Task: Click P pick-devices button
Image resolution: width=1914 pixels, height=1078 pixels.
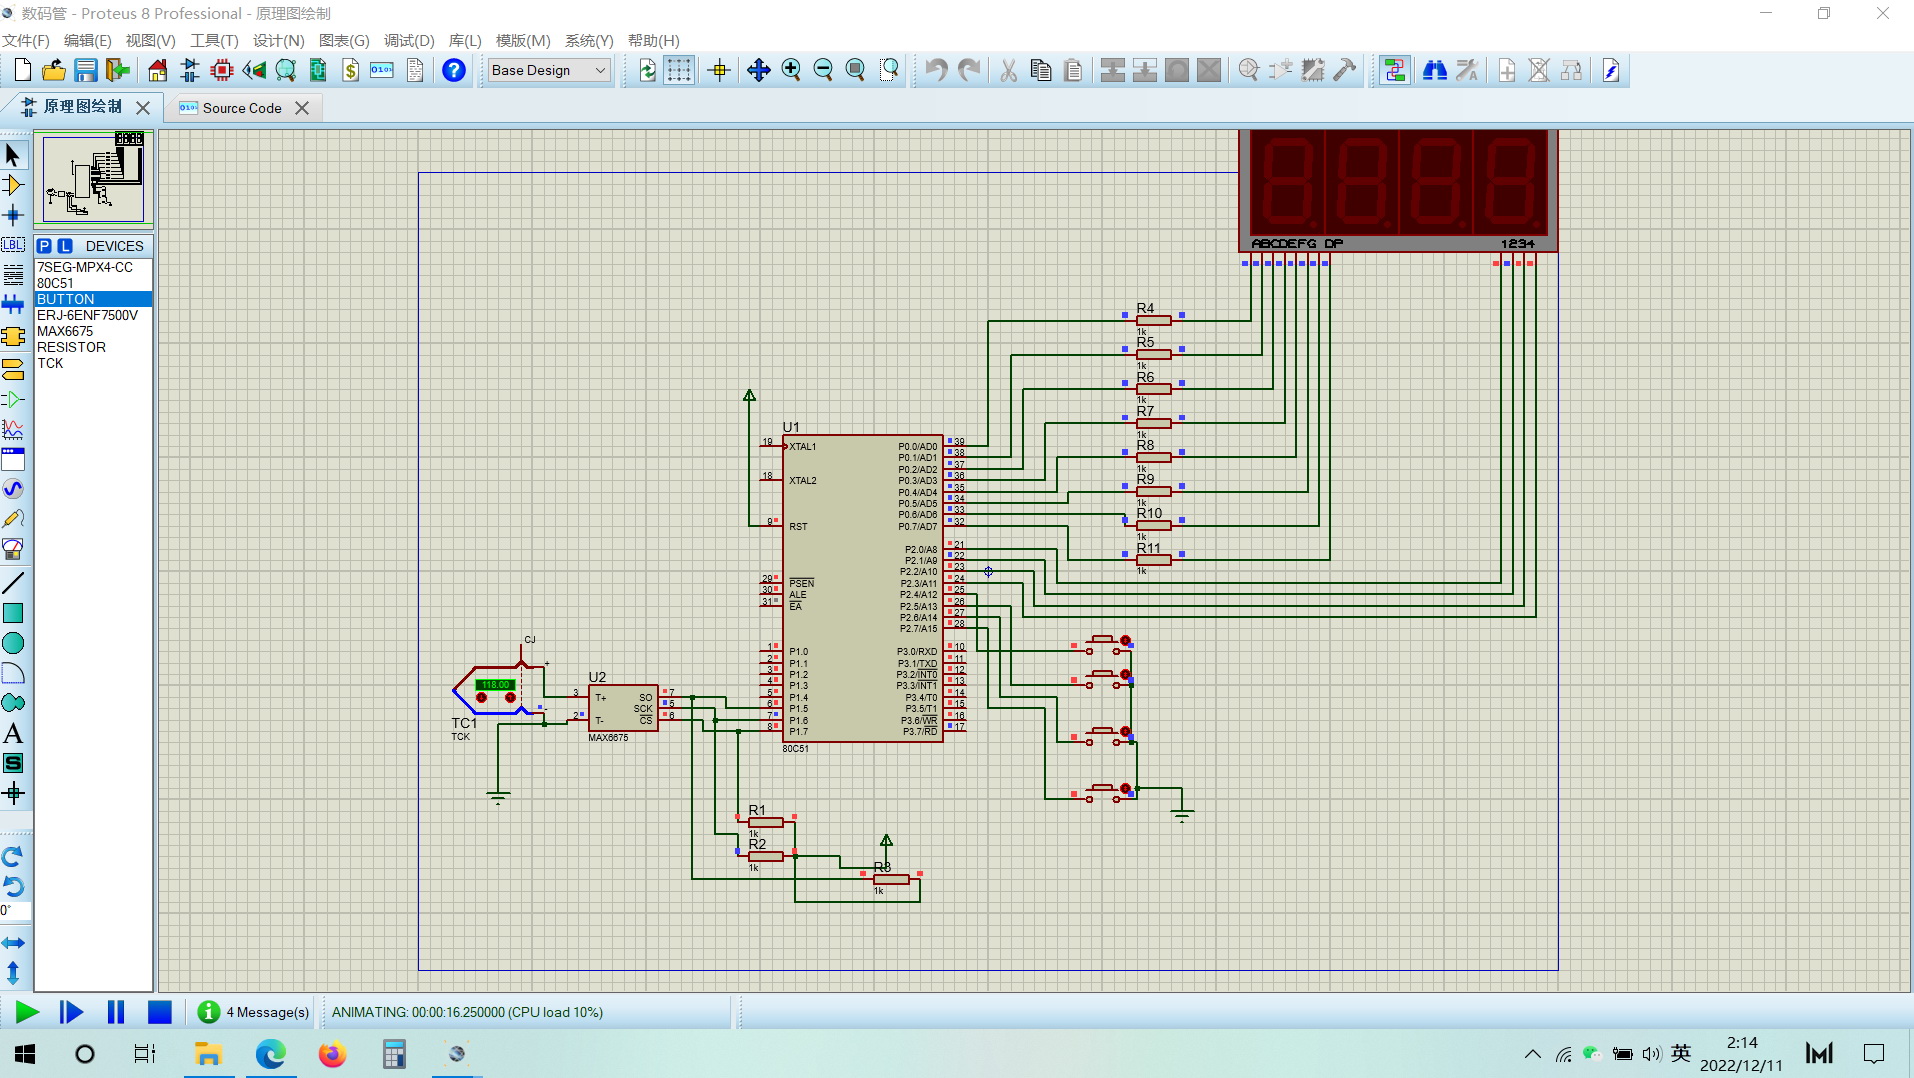Action: coord(44,246)
